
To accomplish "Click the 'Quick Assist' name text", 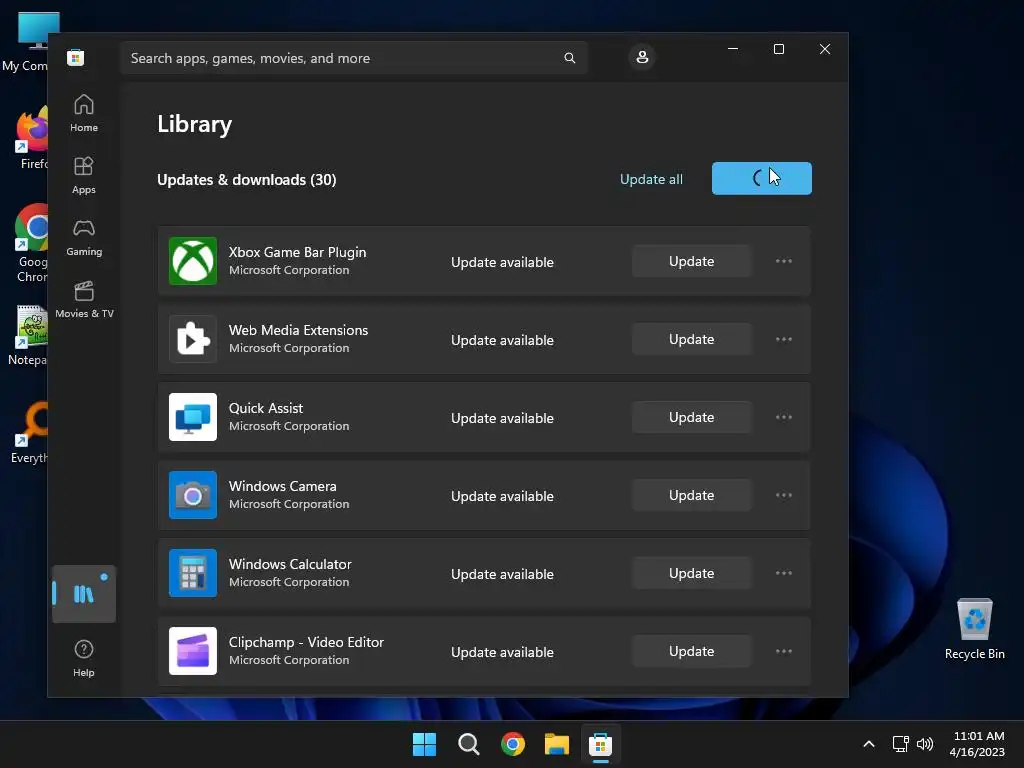I will pyautogui.click(x=266, y=408).
